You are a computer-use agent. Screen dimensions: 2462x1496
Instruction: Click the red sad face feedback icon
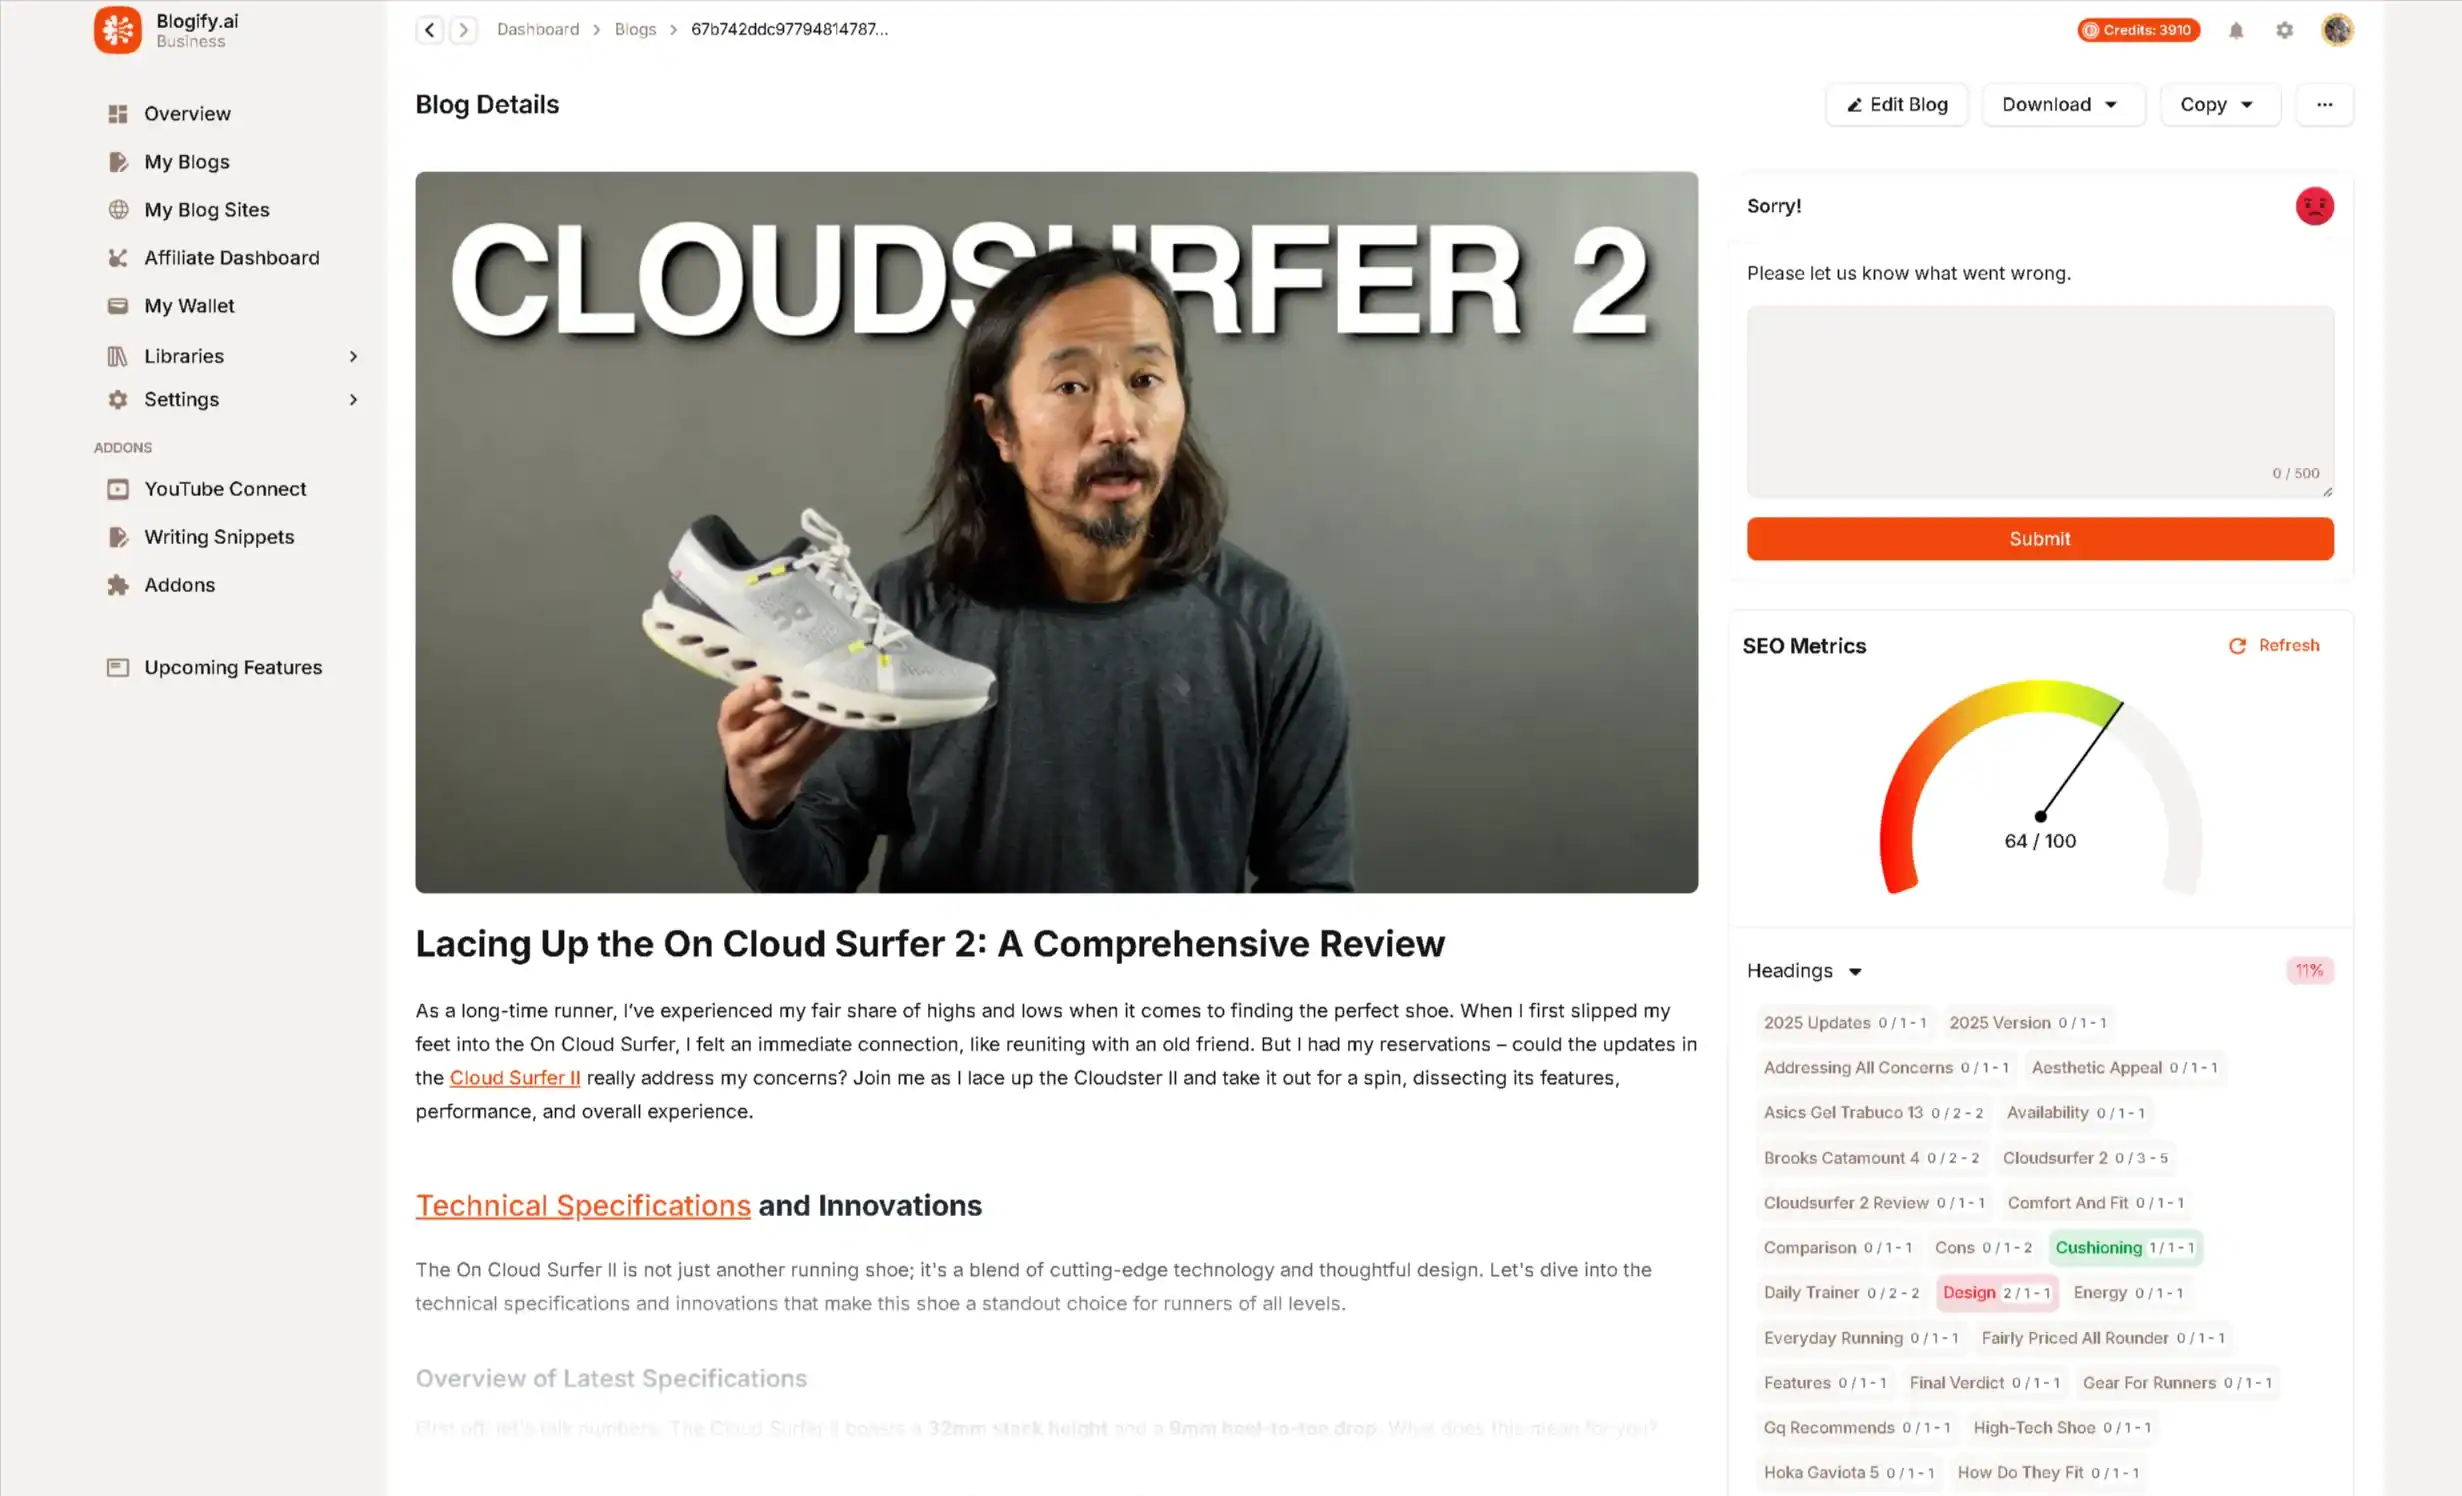click(x=2314, y=206)
